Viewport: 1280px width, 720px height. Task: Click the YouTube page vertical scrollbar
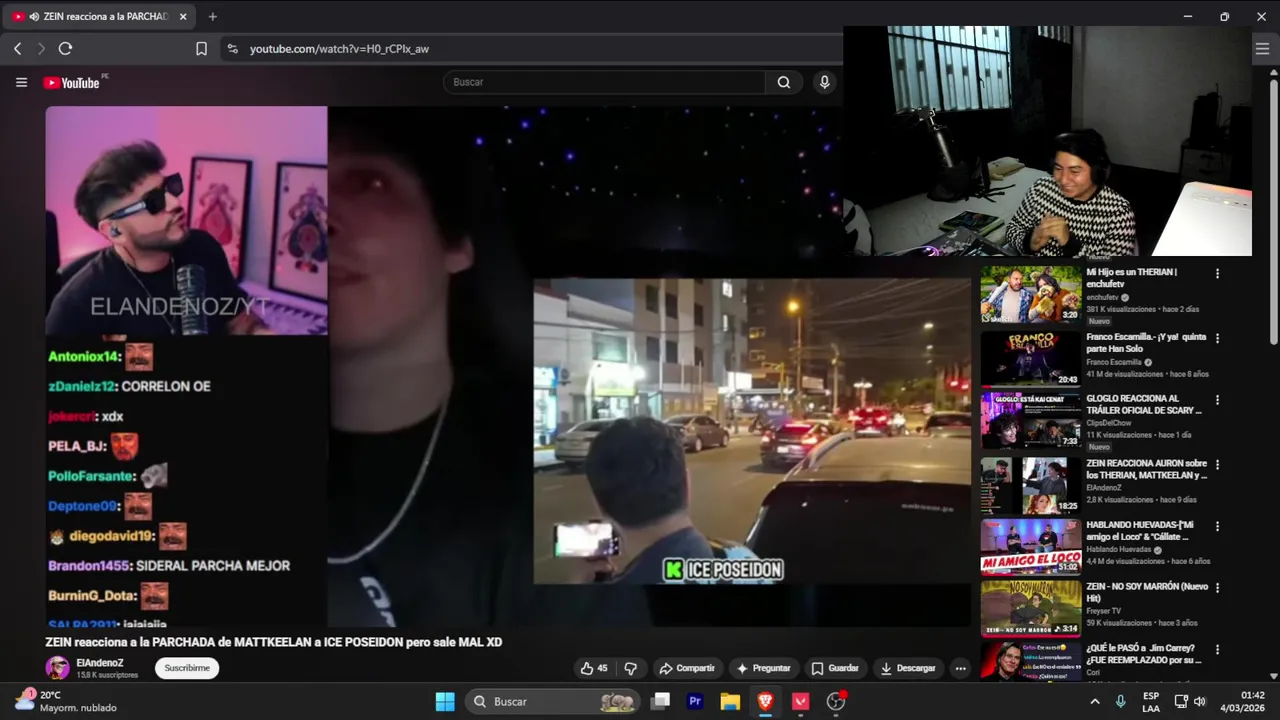pos(1273,210)
